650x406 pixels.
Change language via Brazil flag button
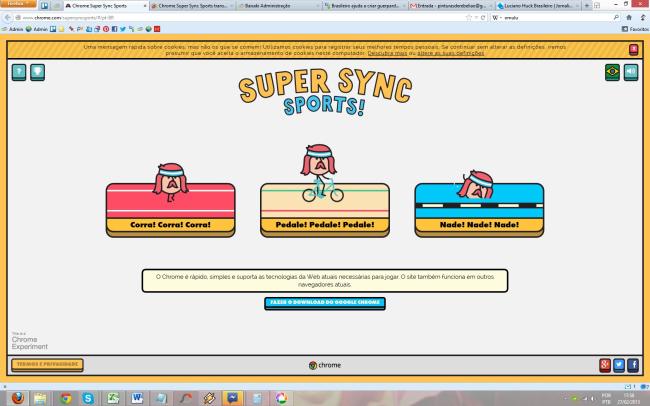pyautogui.click(x=612, y=72)
